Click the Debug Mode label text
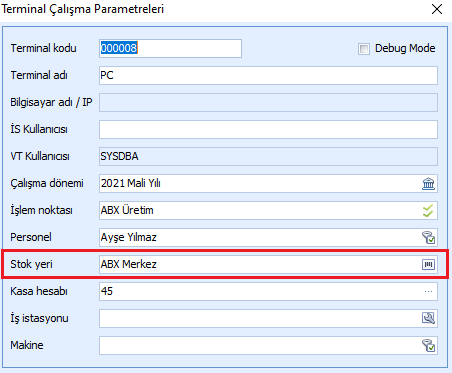Viewport: 452px width, 373px height. [x=405, y=48]
